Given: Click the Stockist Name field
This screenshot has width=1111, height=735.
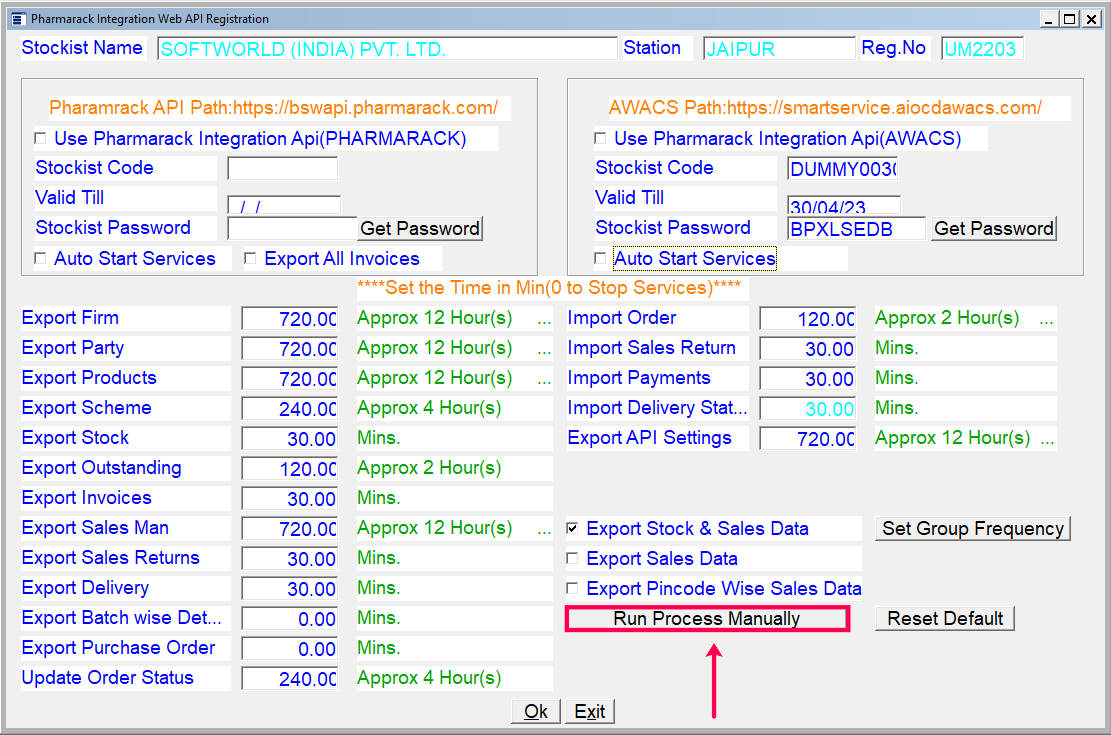Looking at the screenshot, I should point(387,49).
